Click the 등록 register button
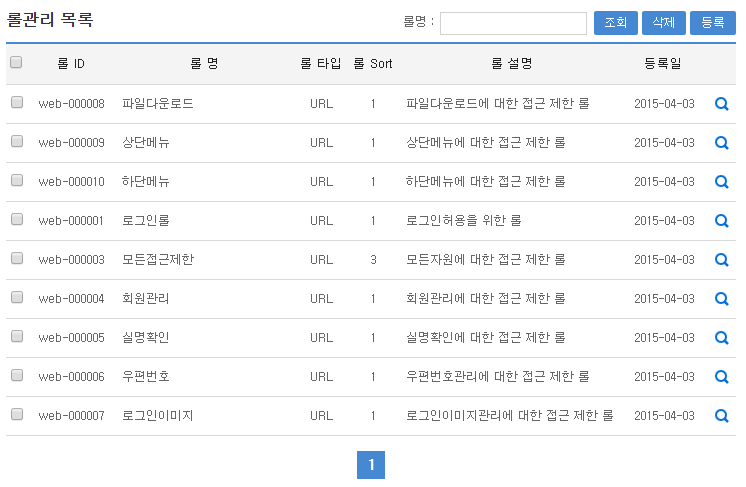Screen dimensions: 746x487 (712, 23)
